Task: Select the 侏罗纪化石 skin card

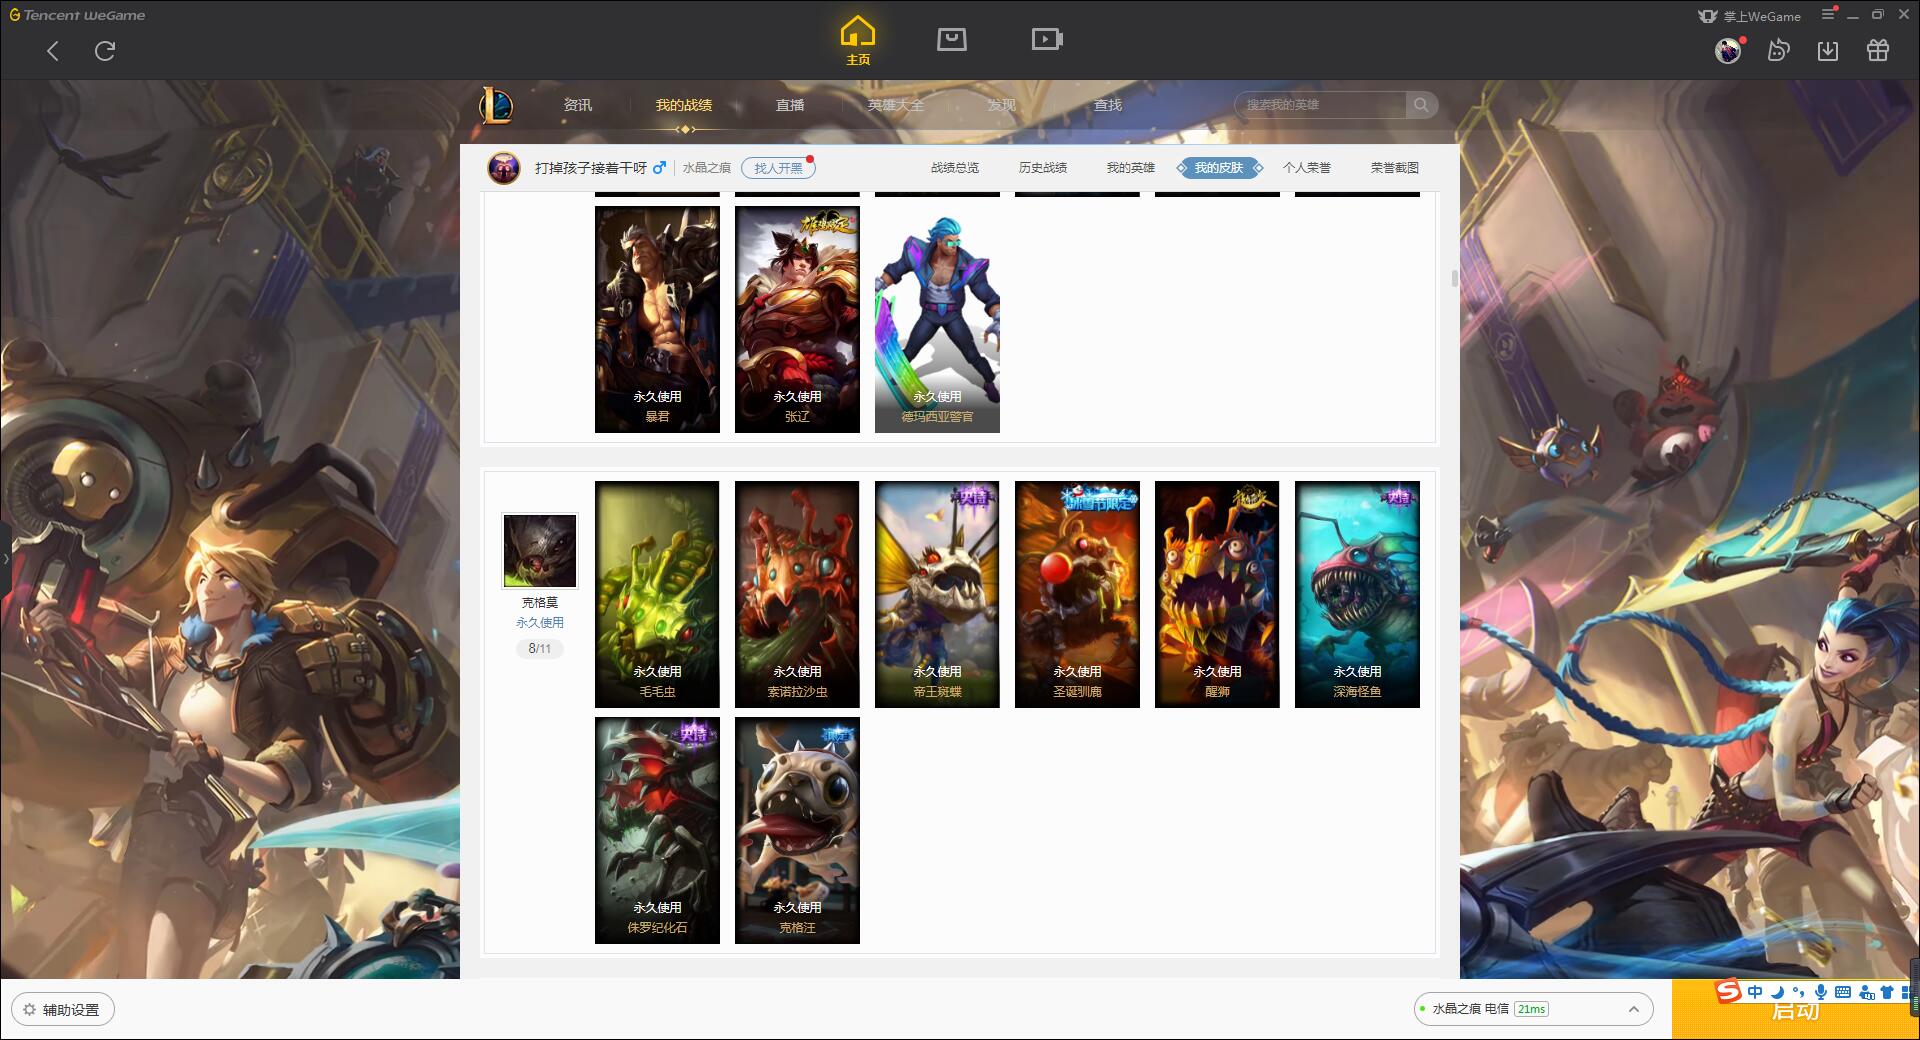Action: [x=657, y=831]
